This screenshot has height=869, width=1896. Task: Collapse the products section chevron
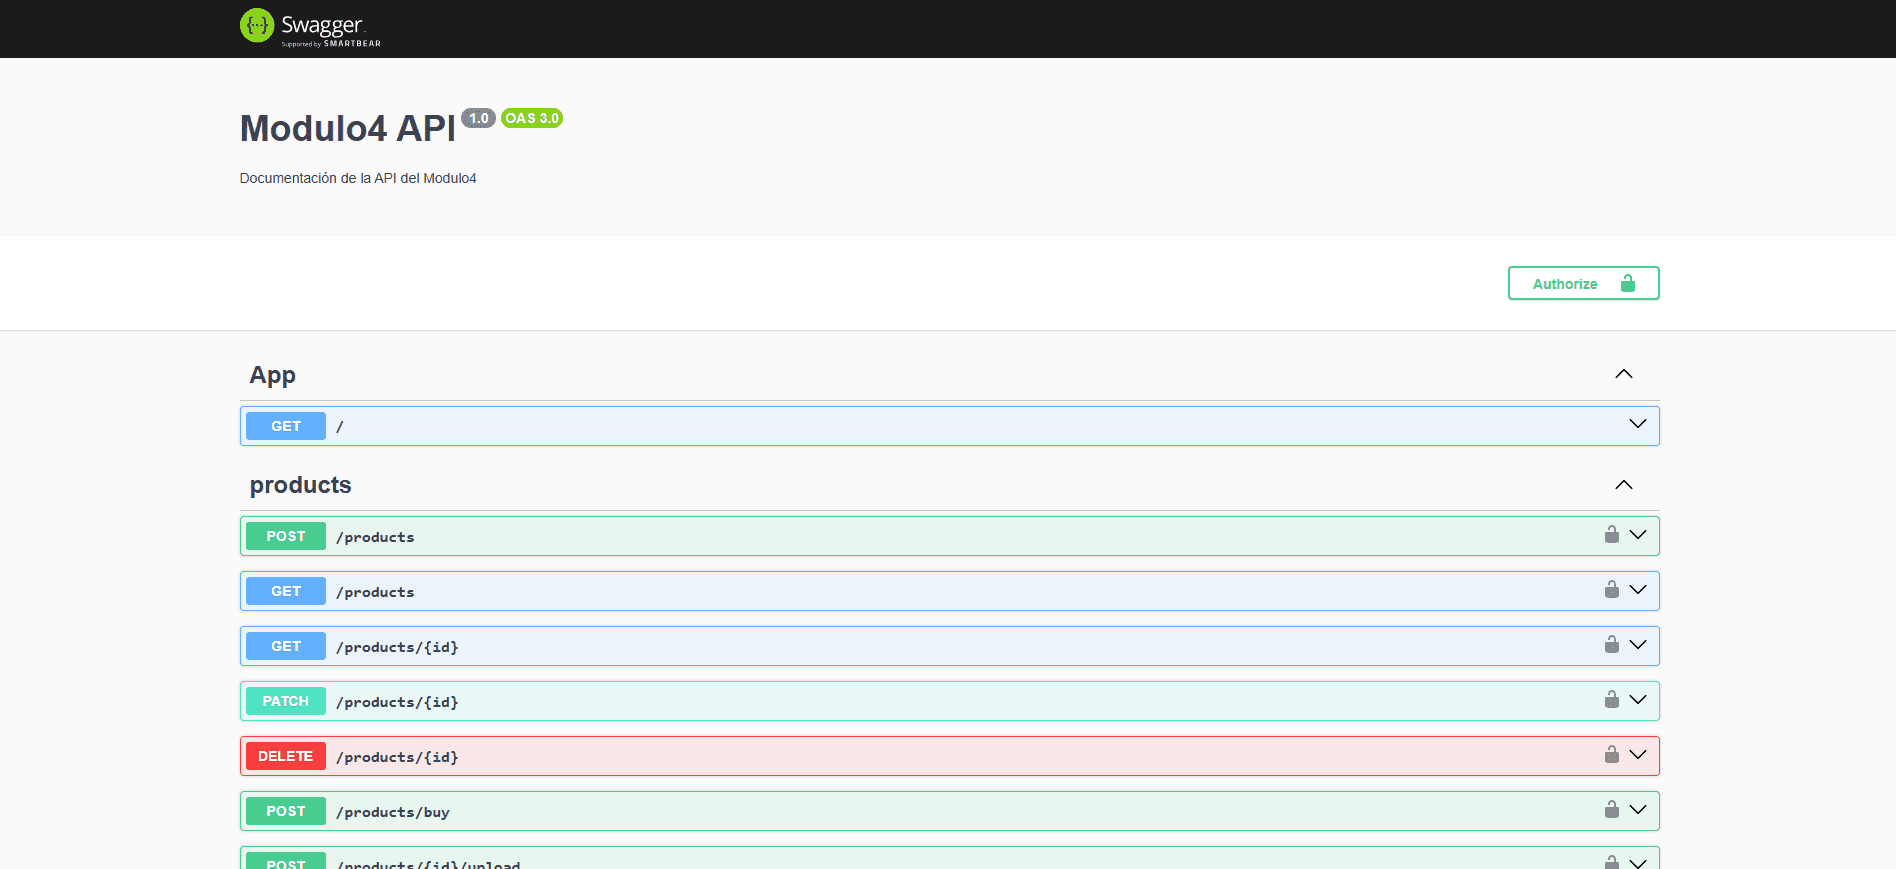(x=1623, y=485)
